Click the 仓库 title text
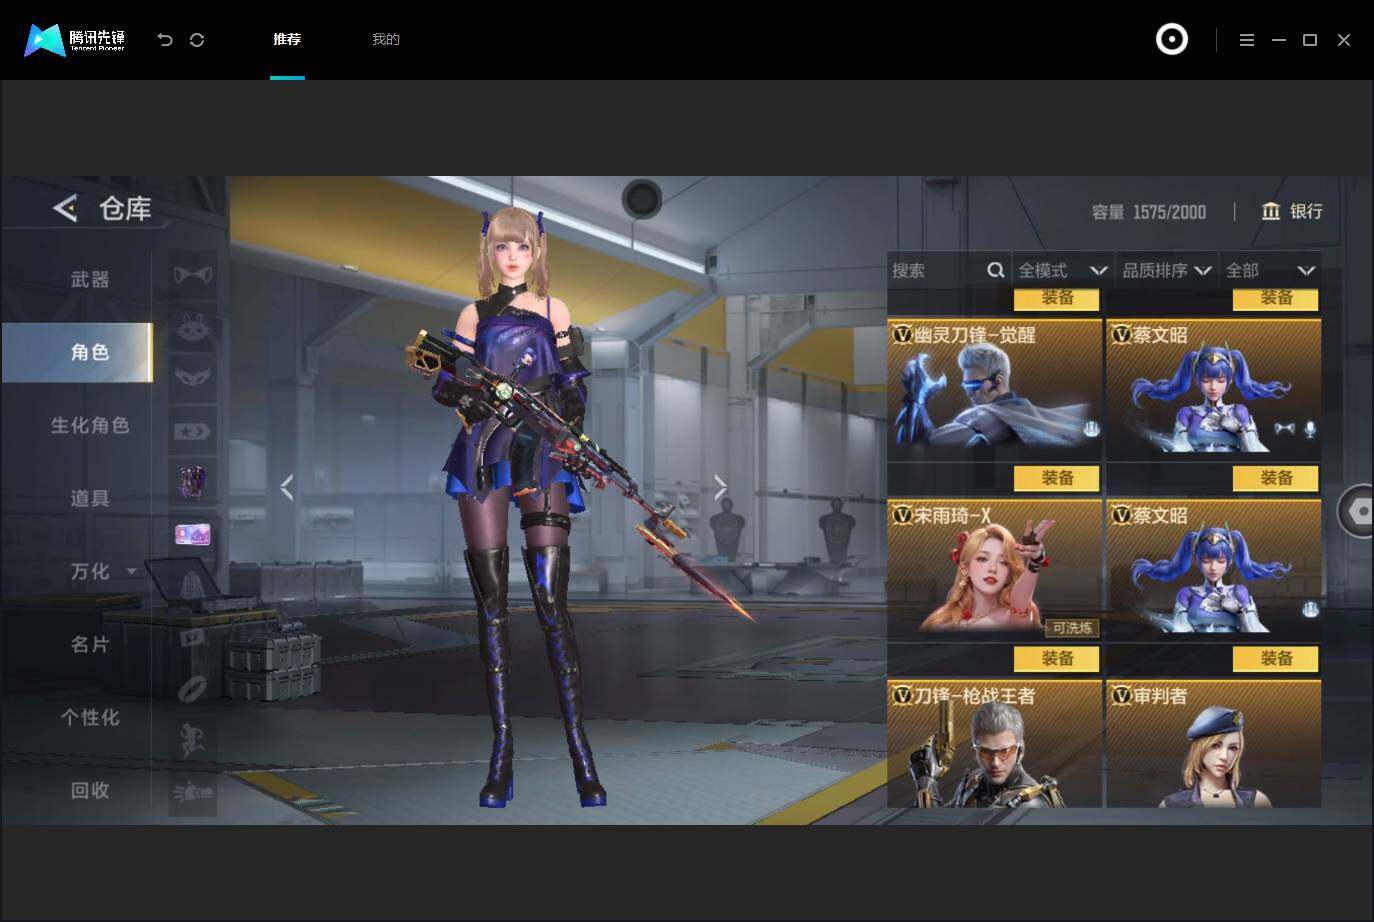The height and width of the screenshot is (922, 1374). (125, 208)
